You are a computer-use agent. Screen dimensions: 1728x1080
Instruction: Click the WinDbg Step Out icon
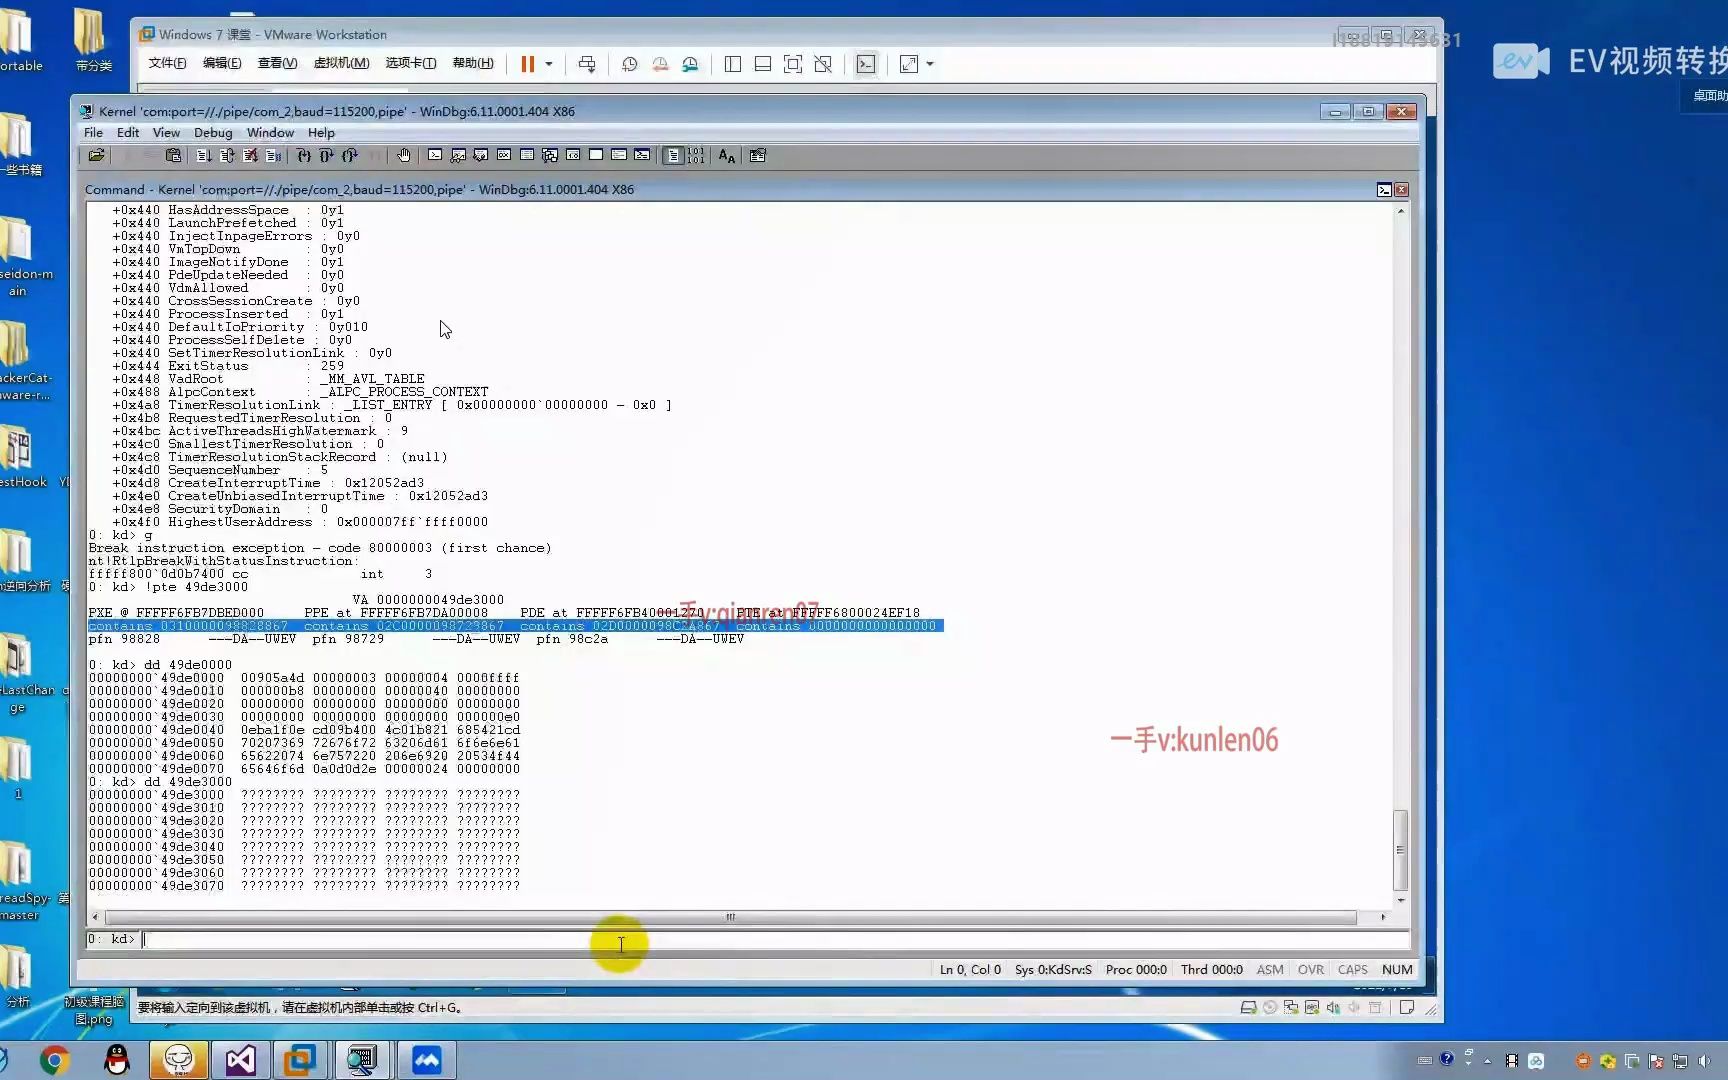coord(350,155)
